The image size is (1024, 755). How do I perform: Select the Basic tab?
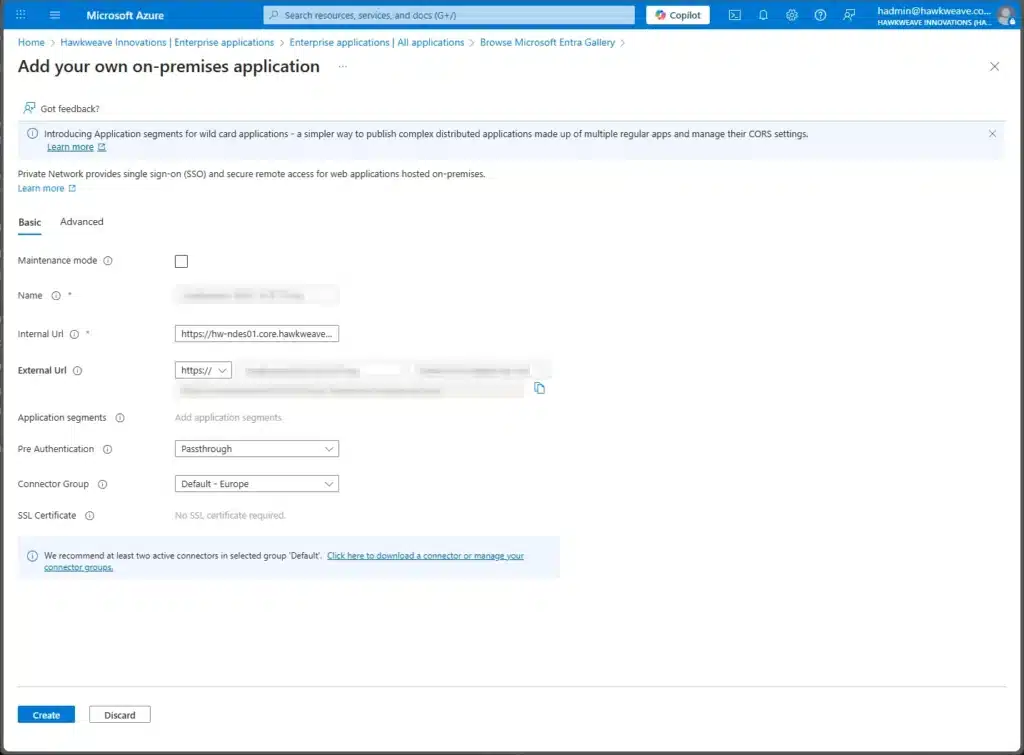pyautogui.click(x=30, y=222)
